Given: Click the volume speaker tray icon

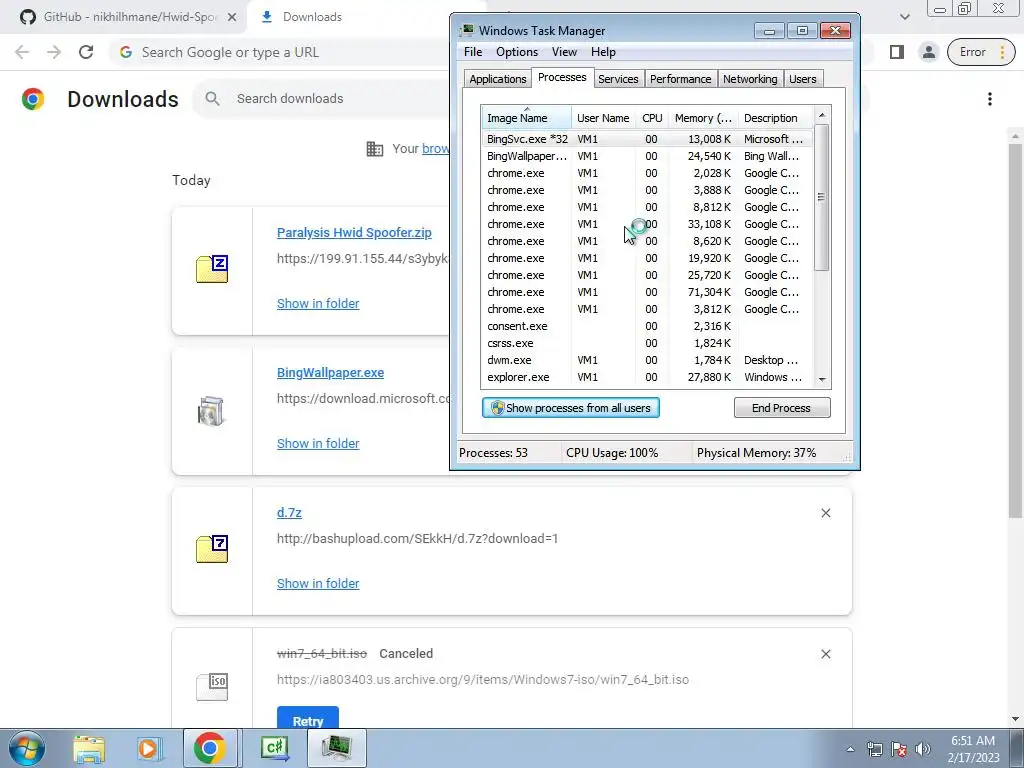Looking at the screenshot, I should (x=923, y=749).
